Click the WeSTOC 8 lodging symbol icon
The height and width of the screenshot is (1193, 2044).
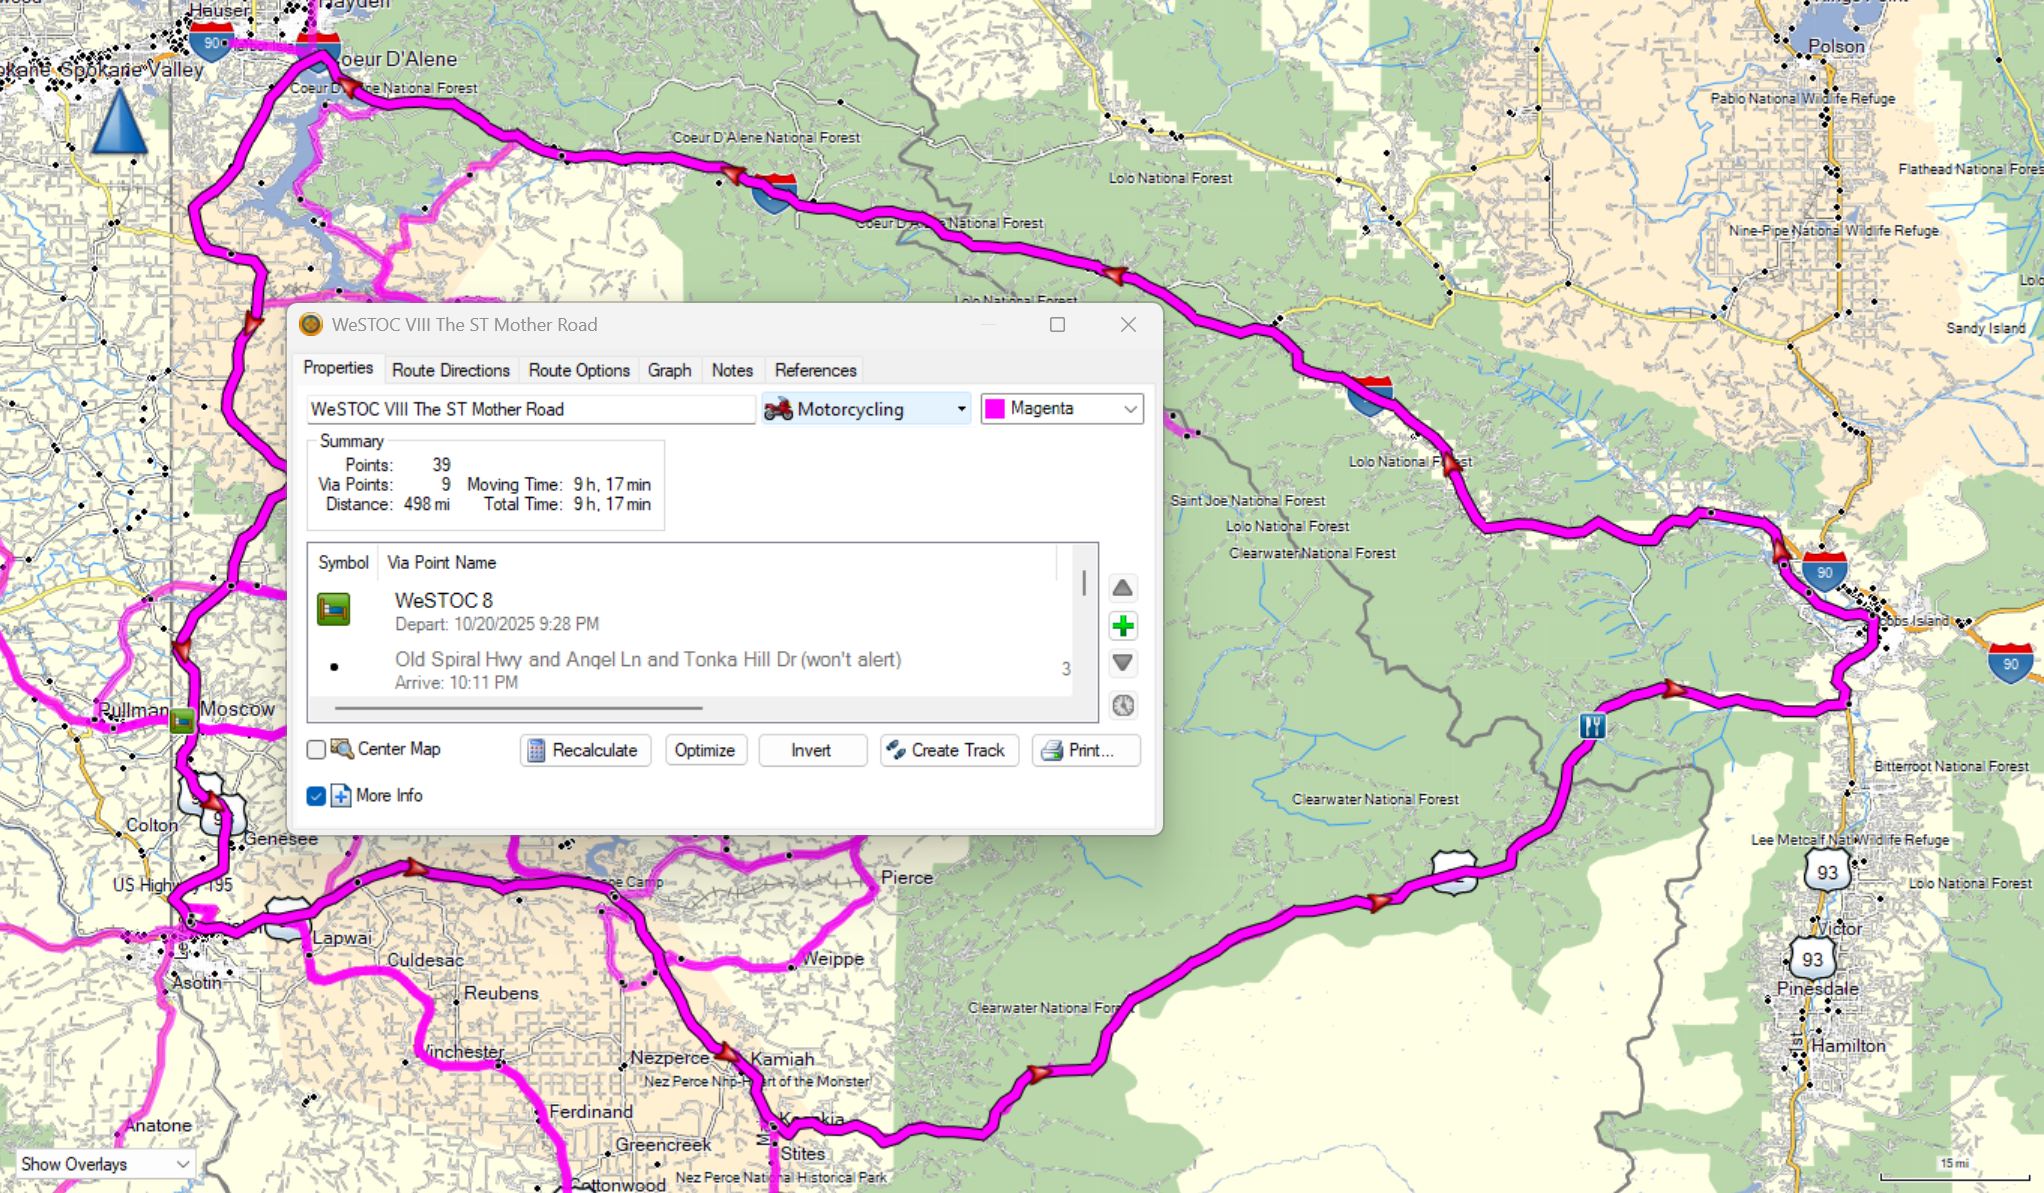pos(333,609)
